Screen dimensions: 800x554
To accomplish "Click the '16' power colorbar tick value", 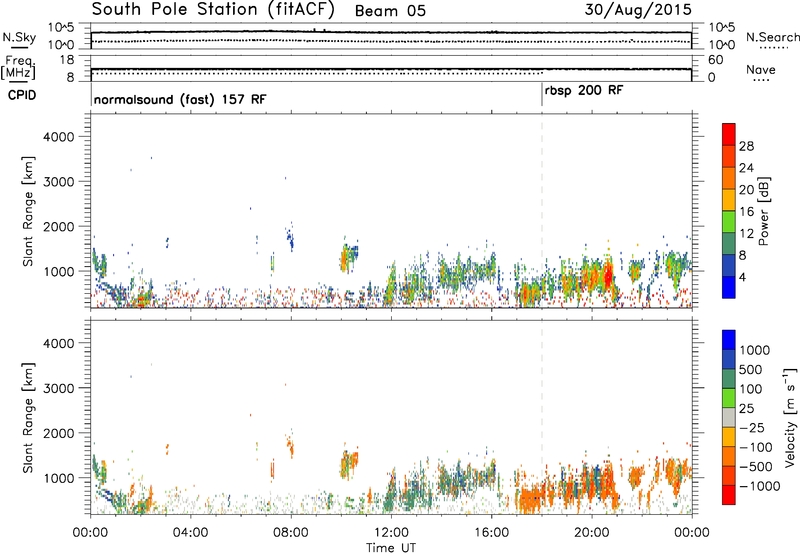I will click(x=746, y=212).
